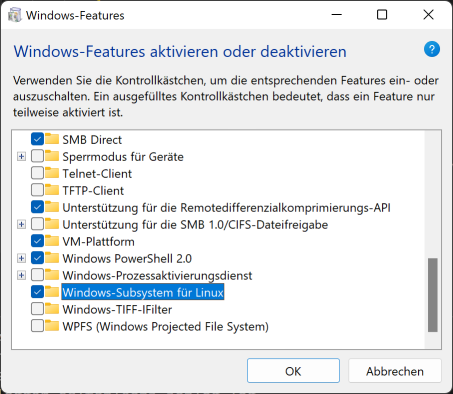Click the Windows PowerShell 2.0 folder icon
The height and width of the screenshot is (394, 453).
(52, 258)
